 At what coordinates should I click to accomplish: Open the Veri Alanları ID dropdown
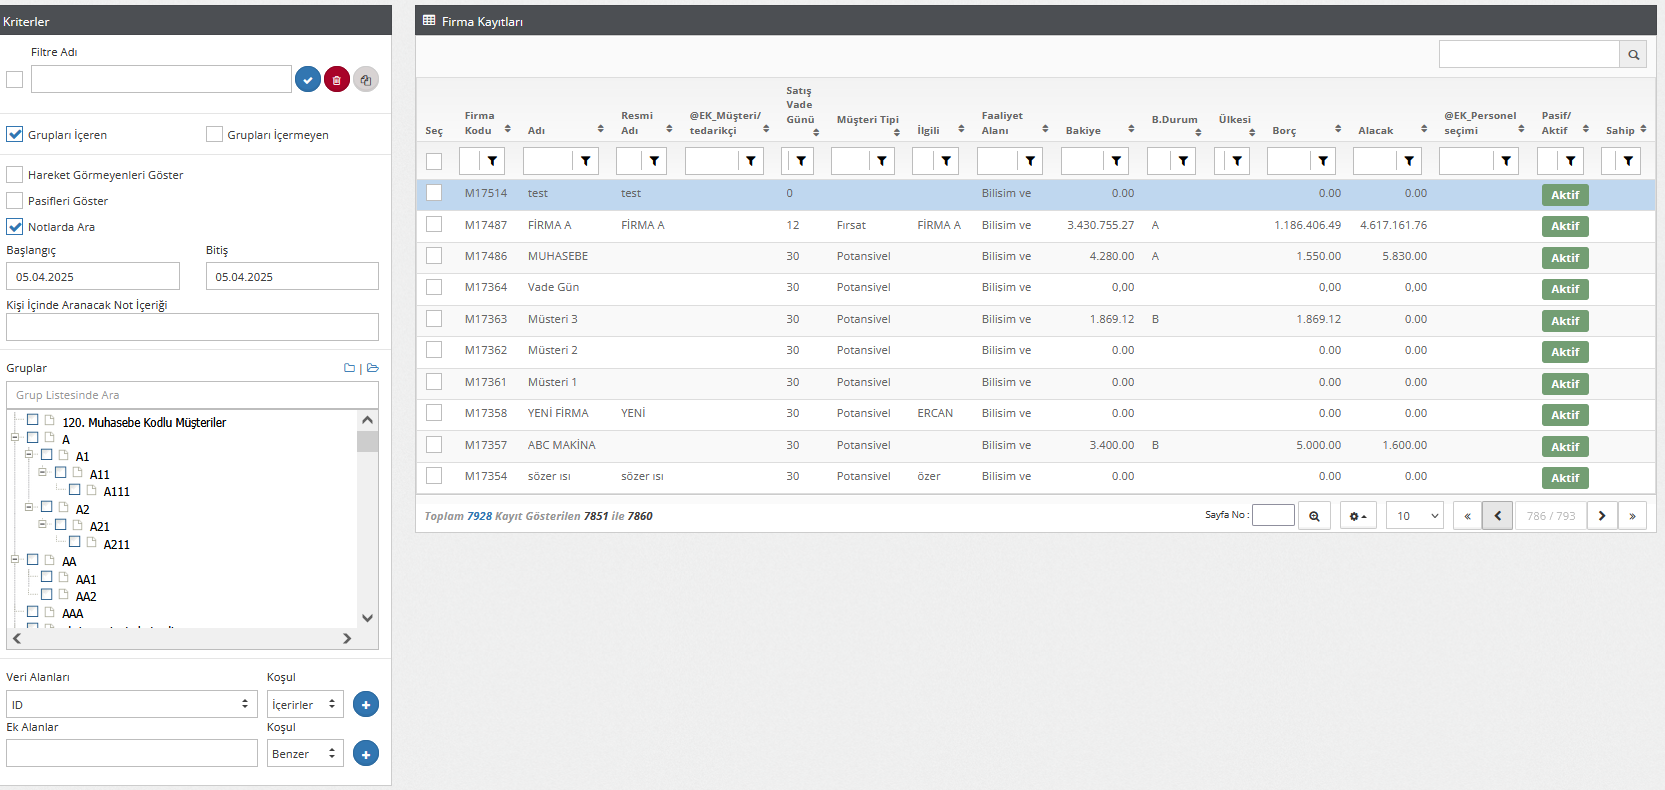click(132, 705)
